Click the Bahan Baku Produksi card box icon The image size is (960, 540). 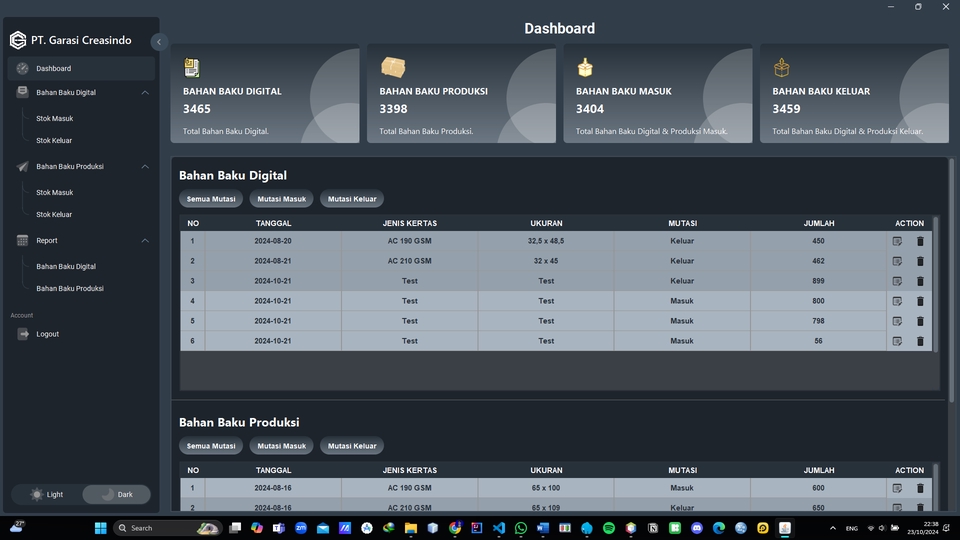393,67
